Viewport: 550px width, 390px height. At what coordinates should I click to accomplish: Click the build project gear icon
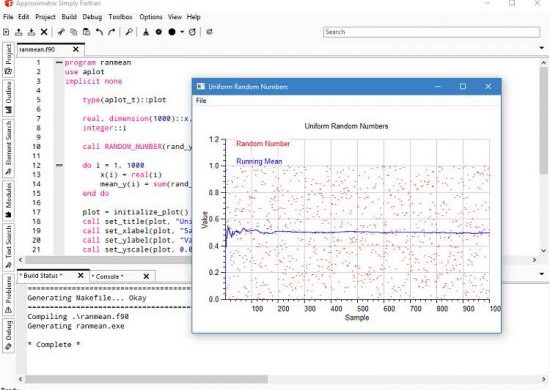[159, 32]
